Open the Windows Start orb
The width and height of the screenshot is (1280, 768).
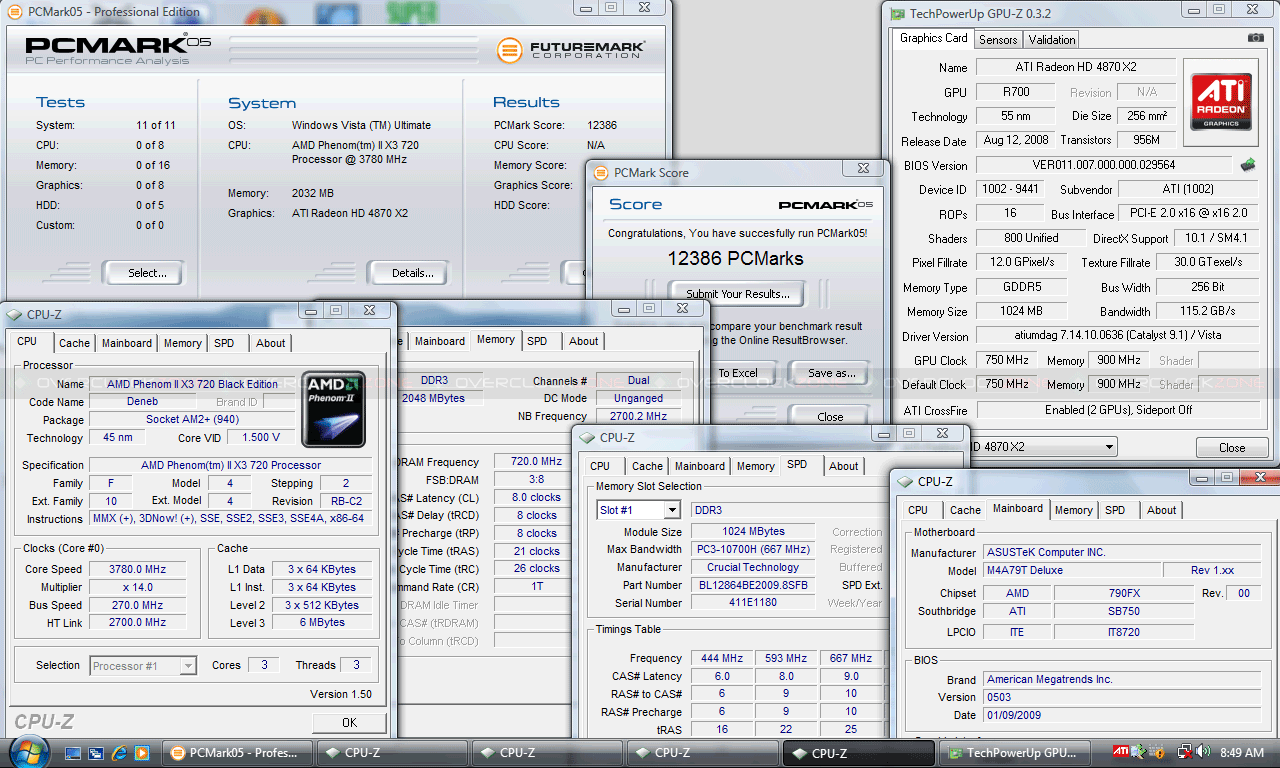(28, 752)
